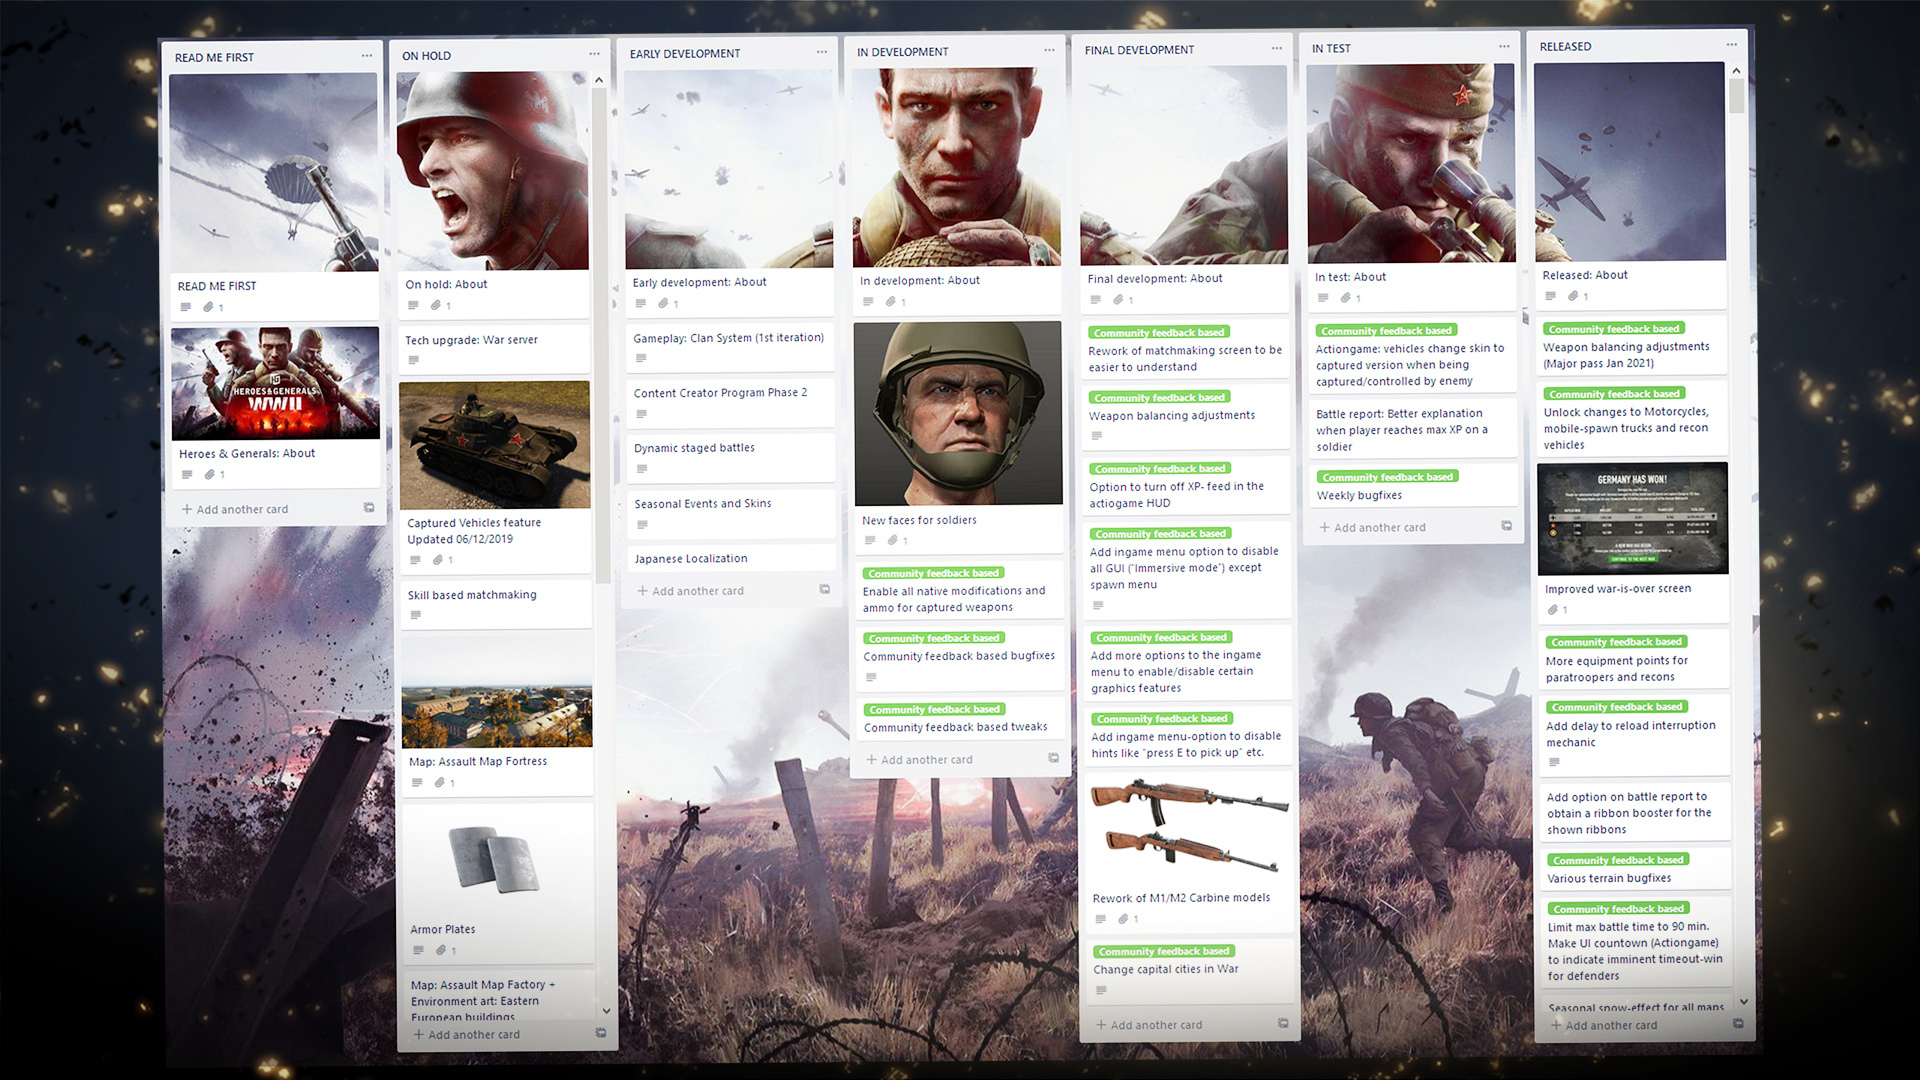Screen dimensions: 1920x1080
Task: Add another card to FINAL DEVELOPMENT list
Action: (1155, 1025)
